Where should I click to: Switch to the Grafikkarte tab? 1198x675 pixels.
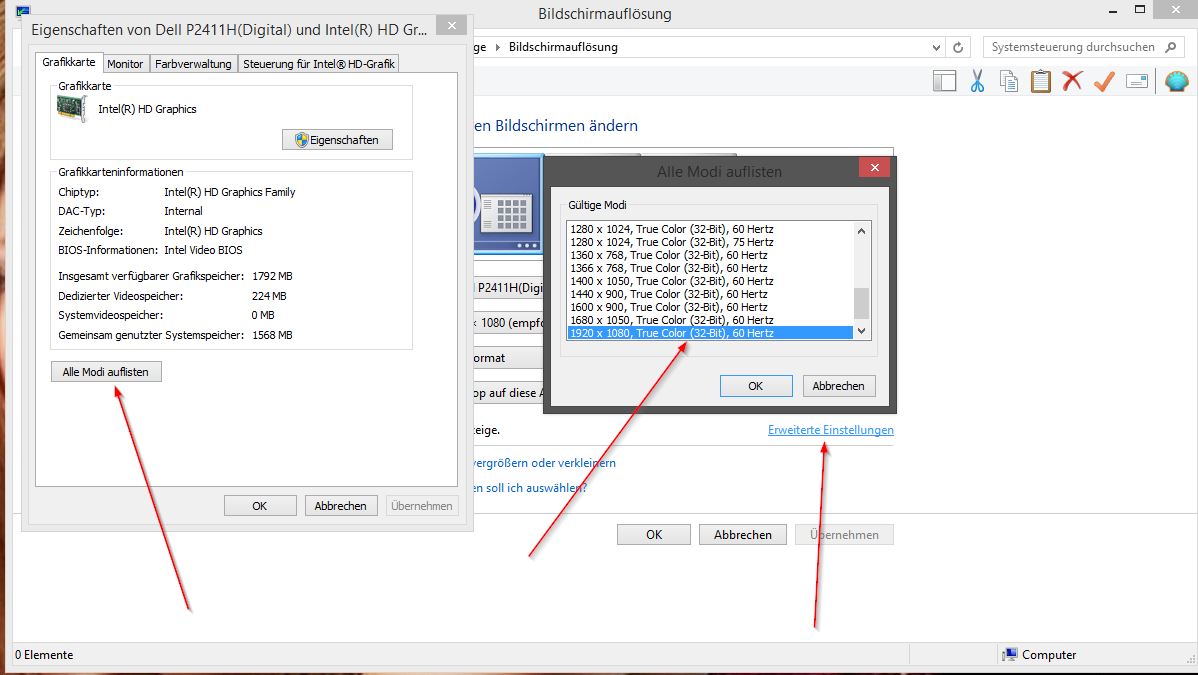pos(69,62)
